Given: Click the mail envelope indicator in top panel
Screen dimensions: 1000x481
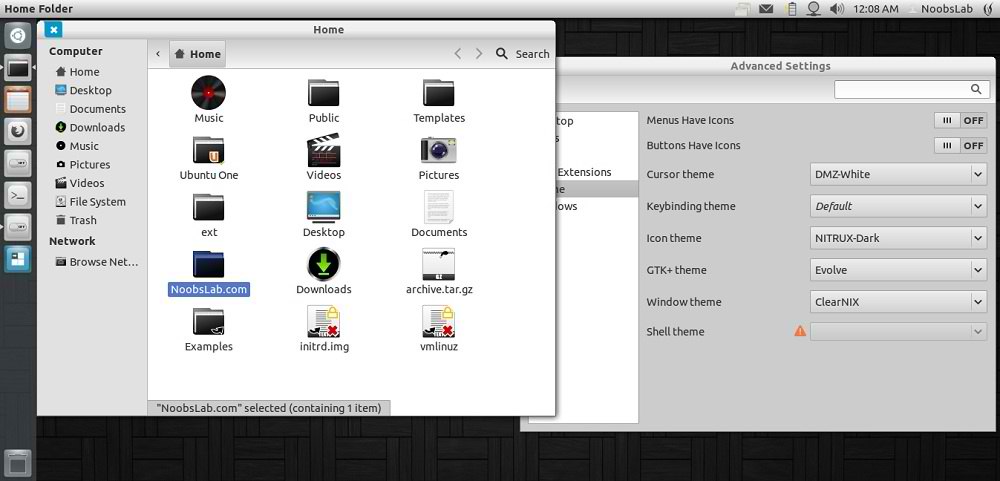Looking at the screenshot, I should (x=766, y=9).
